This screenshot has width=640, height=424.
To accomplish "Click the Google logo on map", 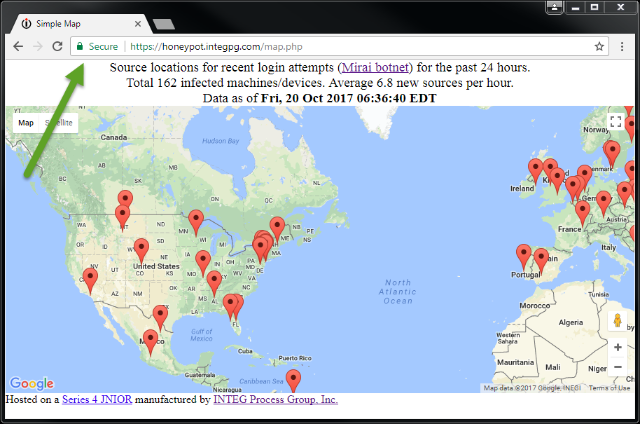I will (x=32, y=383).
